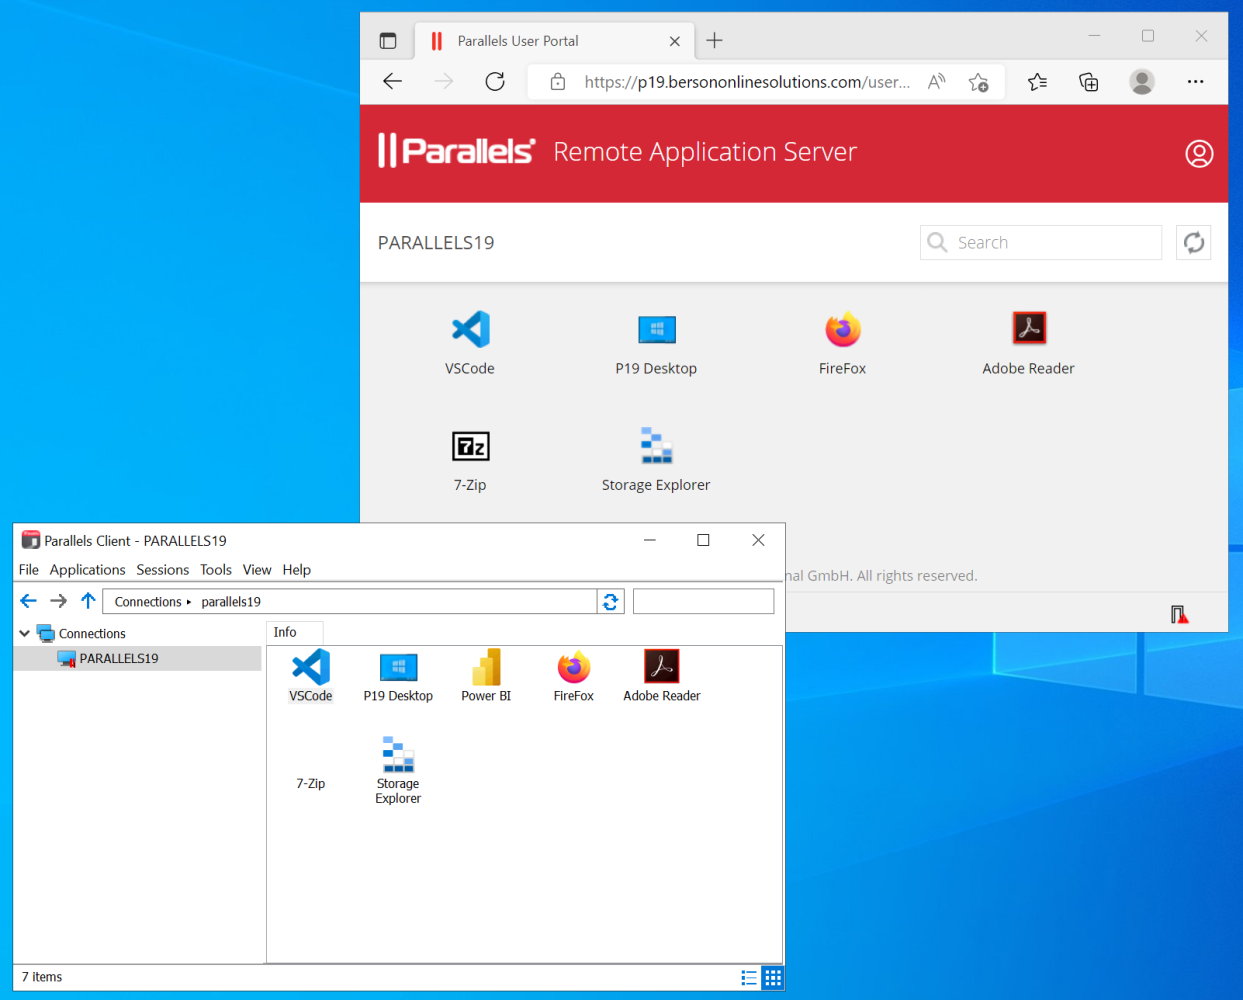This screenshot has width=1243, height=1000.
Task: Select the Info tab in Parallels Client
Action: [294, 633]
